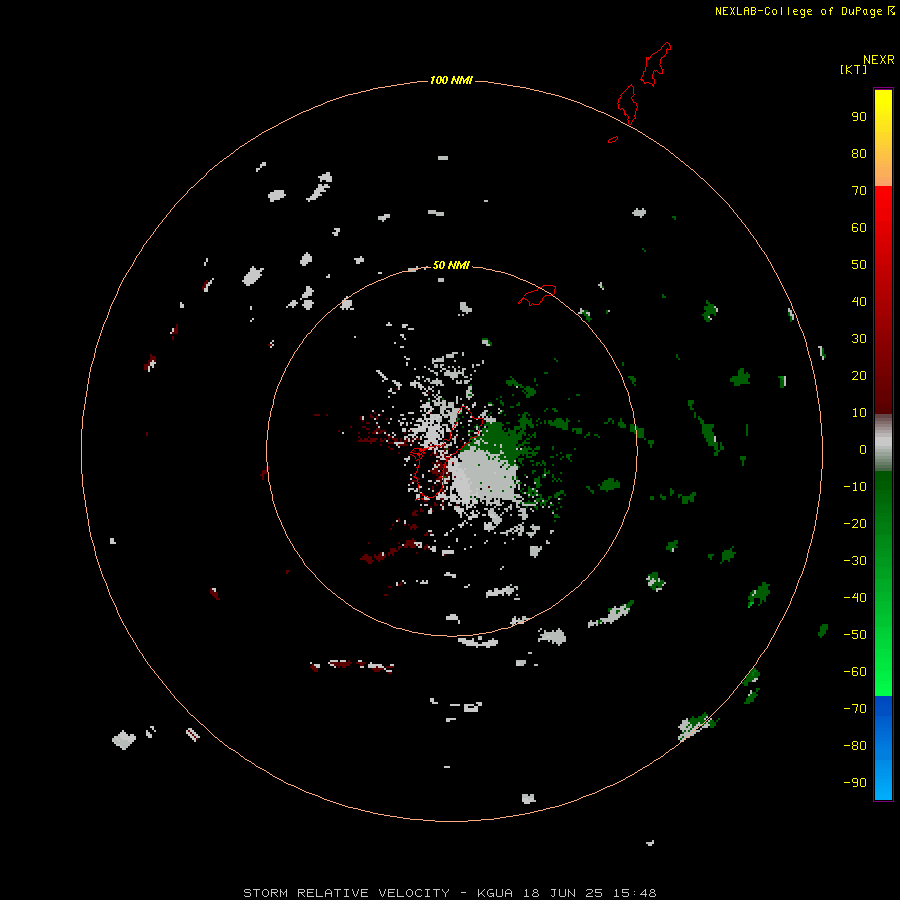Click the -60 knot scale label

point(855,672)
